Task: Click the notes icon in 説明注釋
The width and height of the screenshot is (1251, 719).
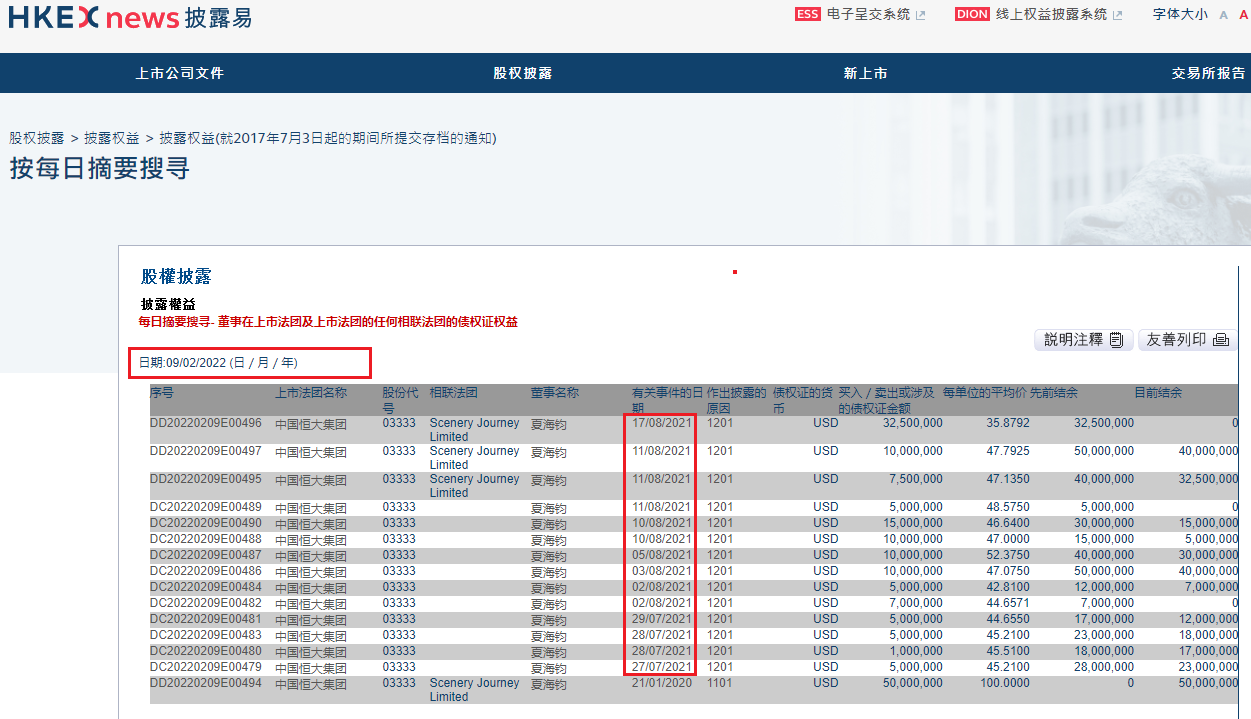Action: (1118, 340)
